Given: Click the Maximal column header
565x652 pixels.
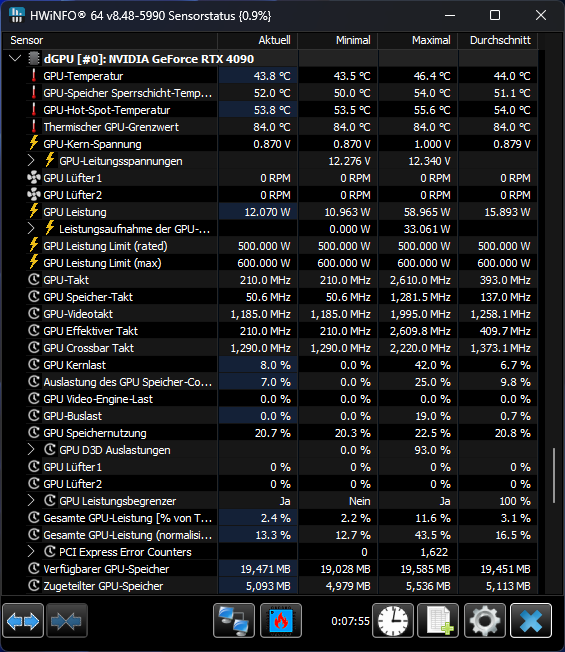Looking at the screenshot, I should coord(417,40).
